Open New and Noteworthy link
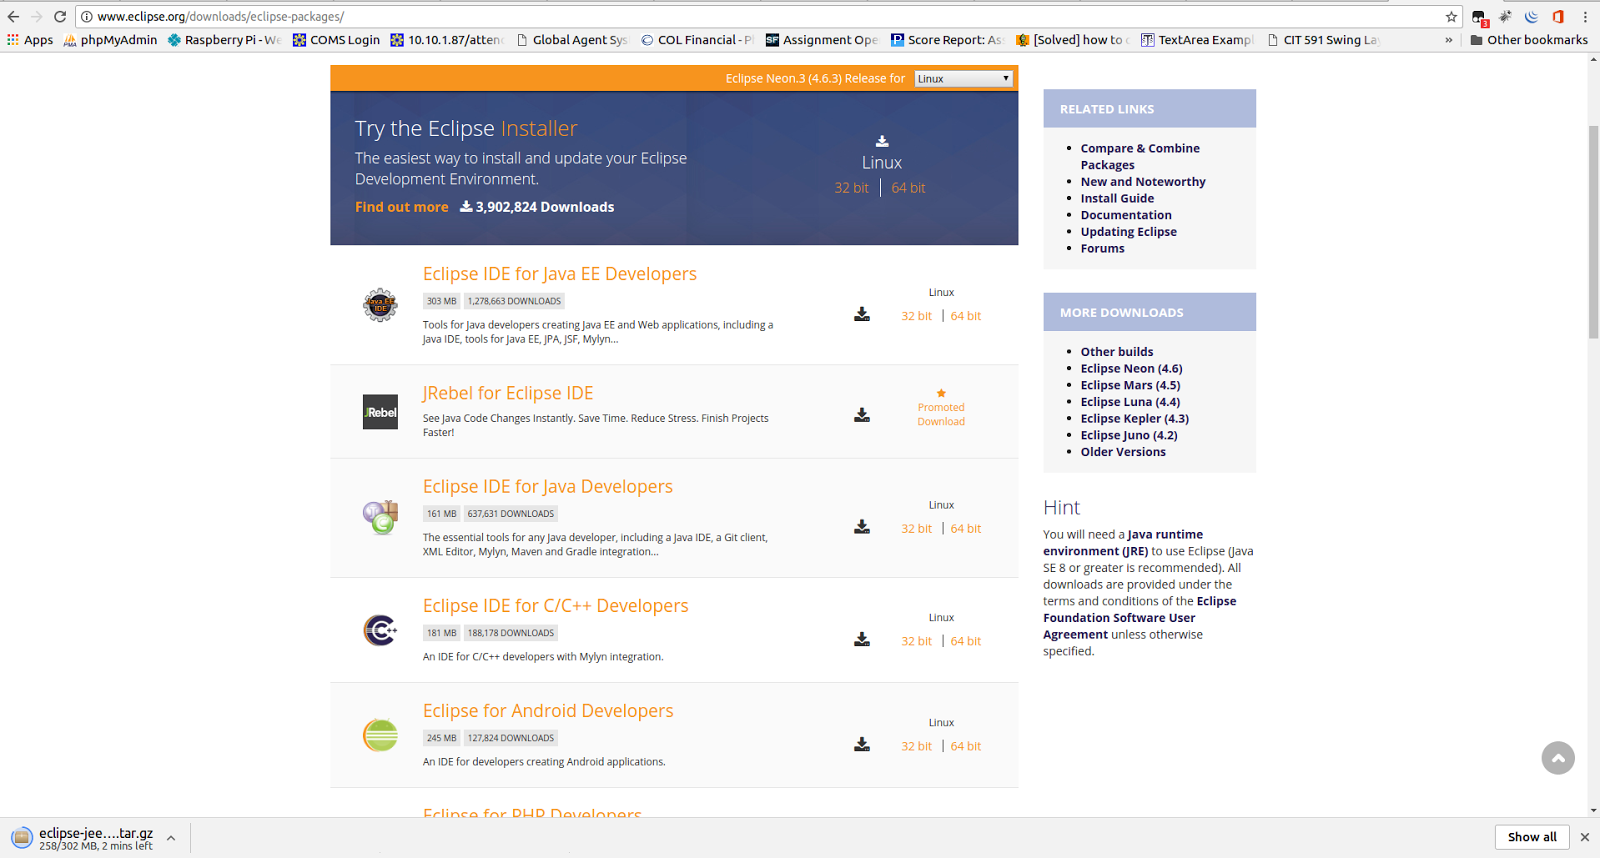 coord(1143,182)
